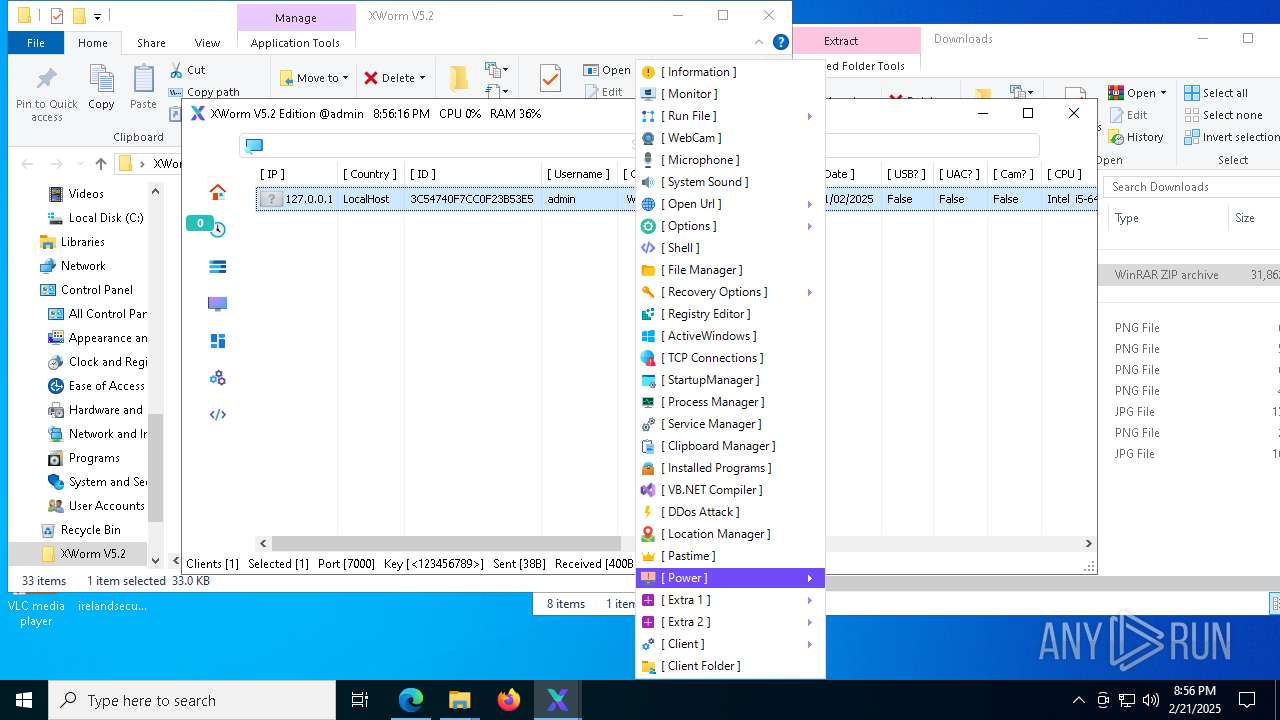The image size is (1280, 720).
Task: Expand the Extra 2 submenu arrow
Action: coord(810,622)
